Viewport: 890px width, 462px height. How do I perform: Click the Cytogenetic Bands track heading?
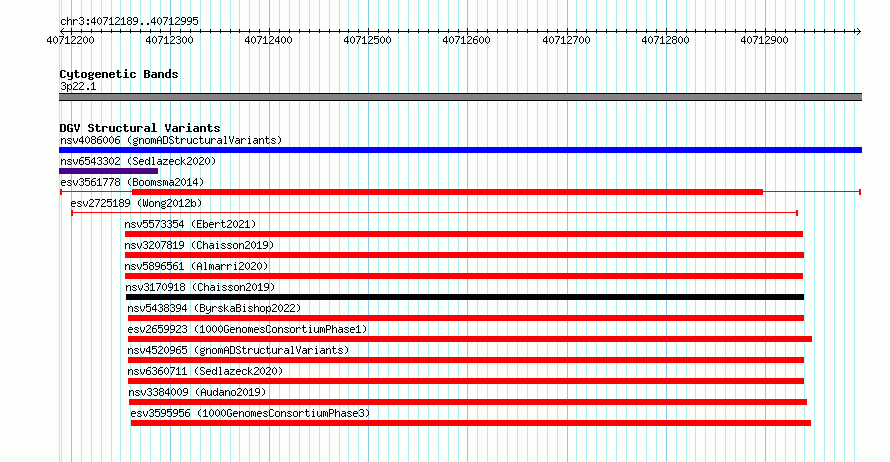pyautogui.click(x=119, y=74)
